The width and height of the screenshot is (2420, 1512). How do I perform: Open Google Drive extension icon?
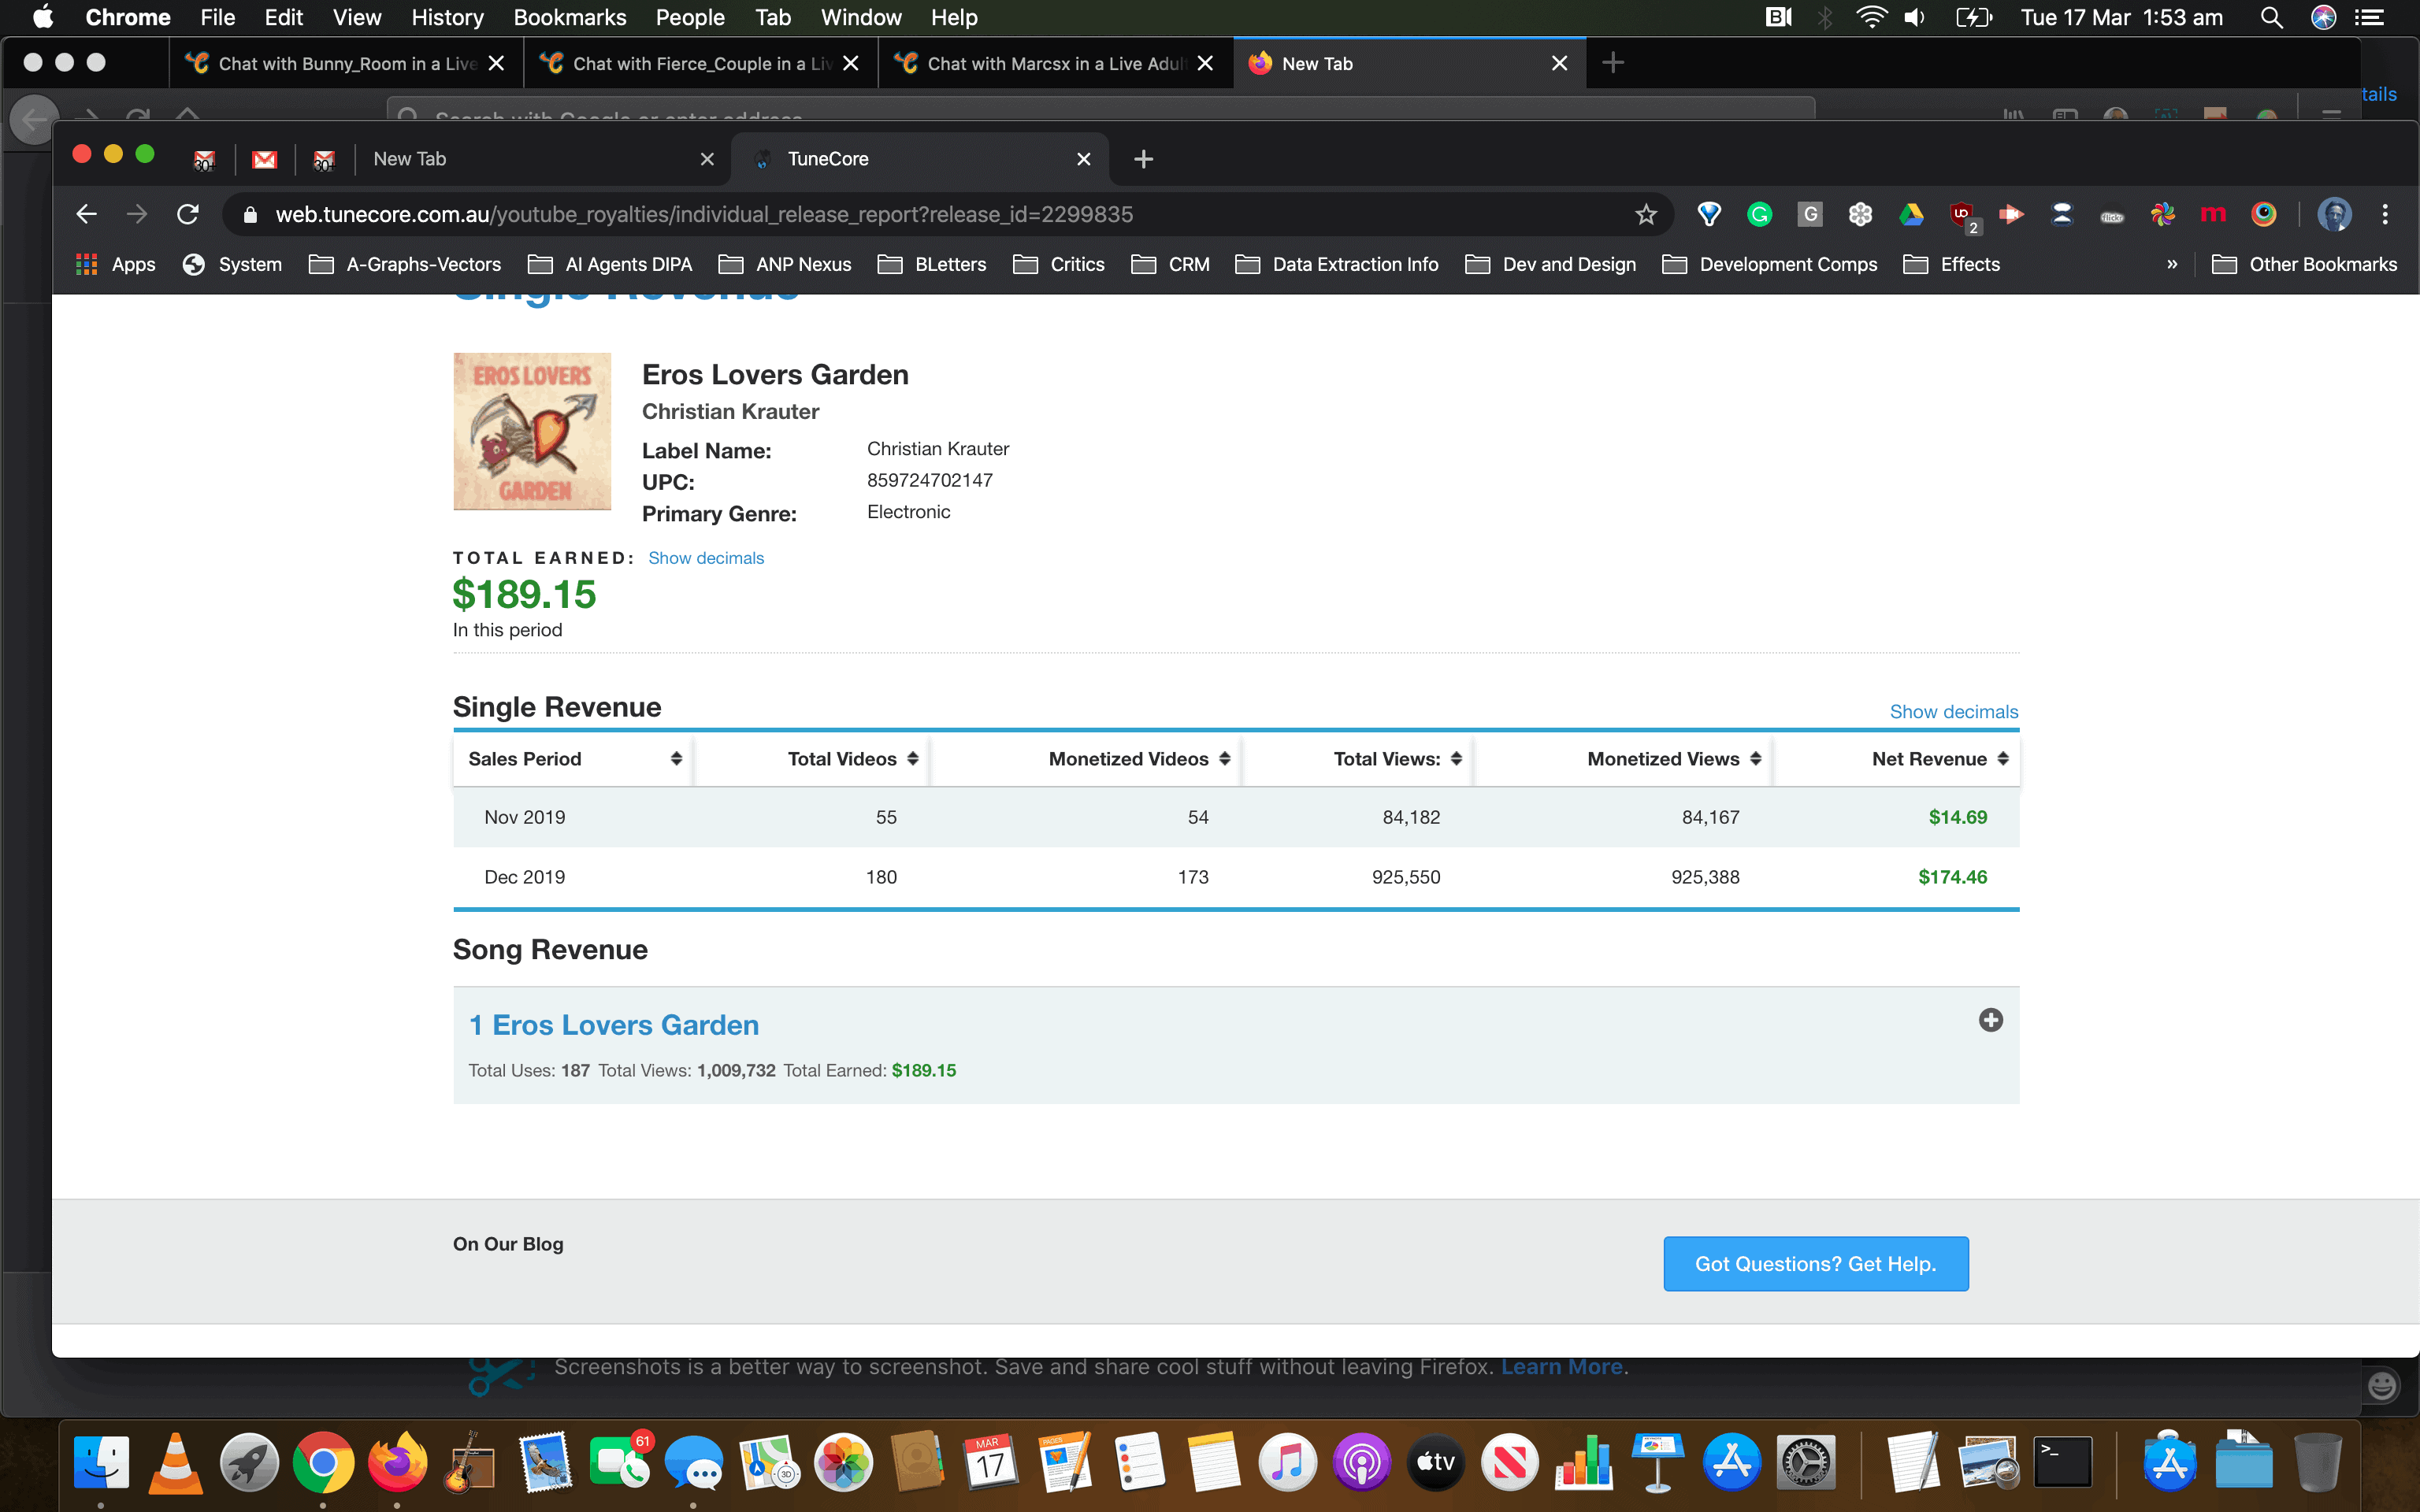[1911, 214]
